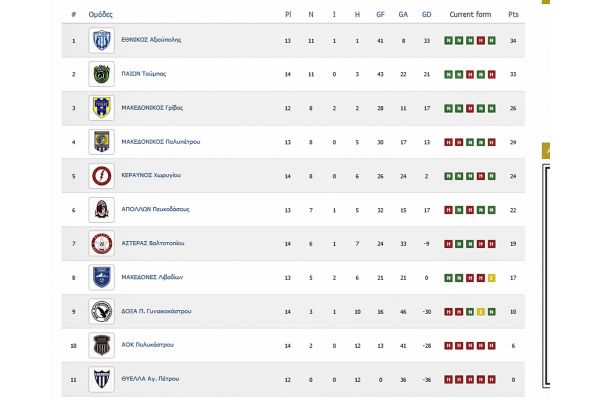Click the GD column header
The width and height of the screenshot is (600, 400).
pyautogui.click(x=427, y=15)
